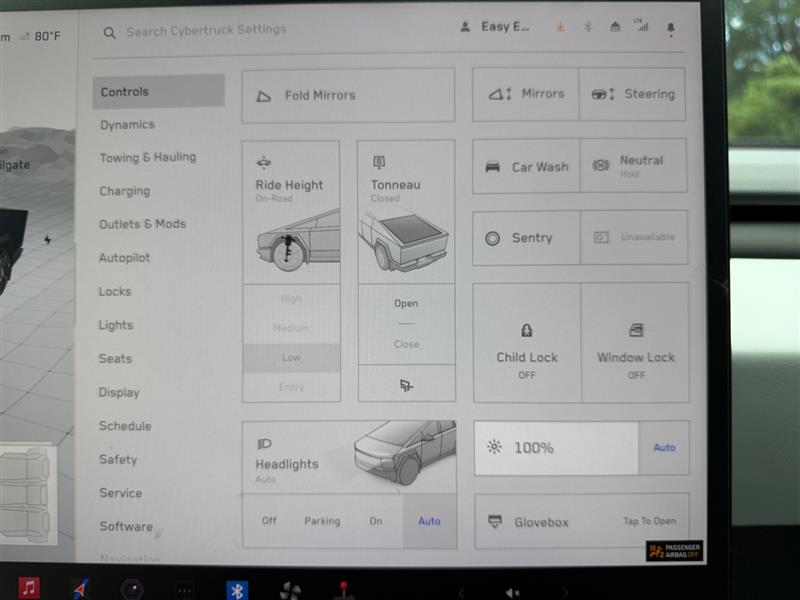Tap the charge port lightning bolt icon

pyautogui.click(x=47, y=239)
